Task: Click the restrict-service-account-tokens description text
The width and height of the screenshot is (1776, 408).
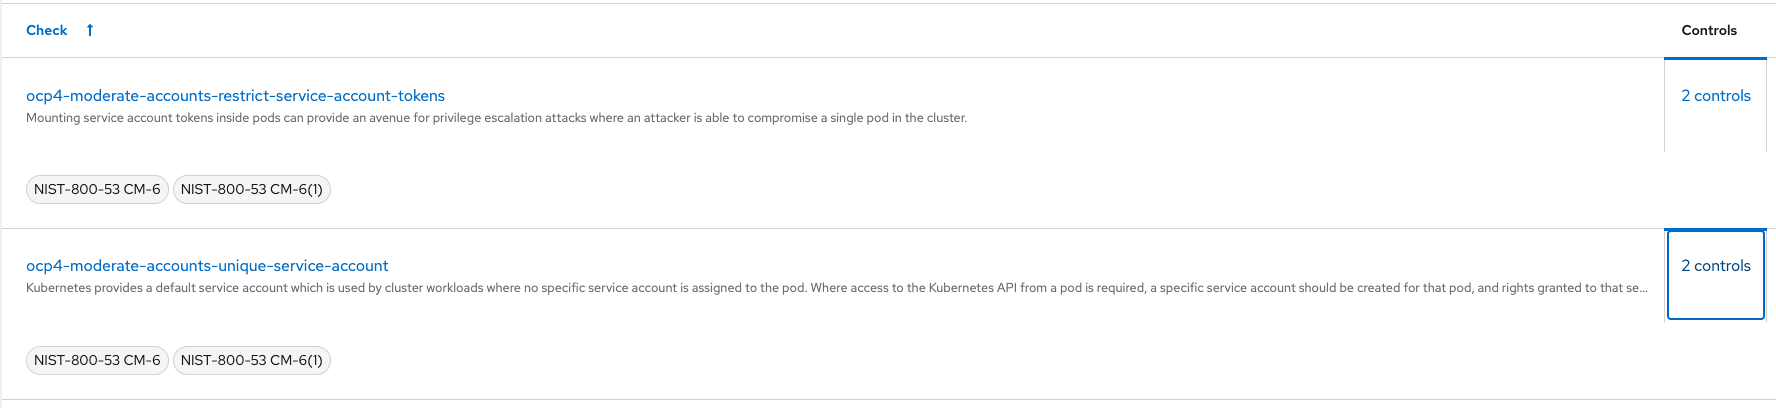Action: 496,118
